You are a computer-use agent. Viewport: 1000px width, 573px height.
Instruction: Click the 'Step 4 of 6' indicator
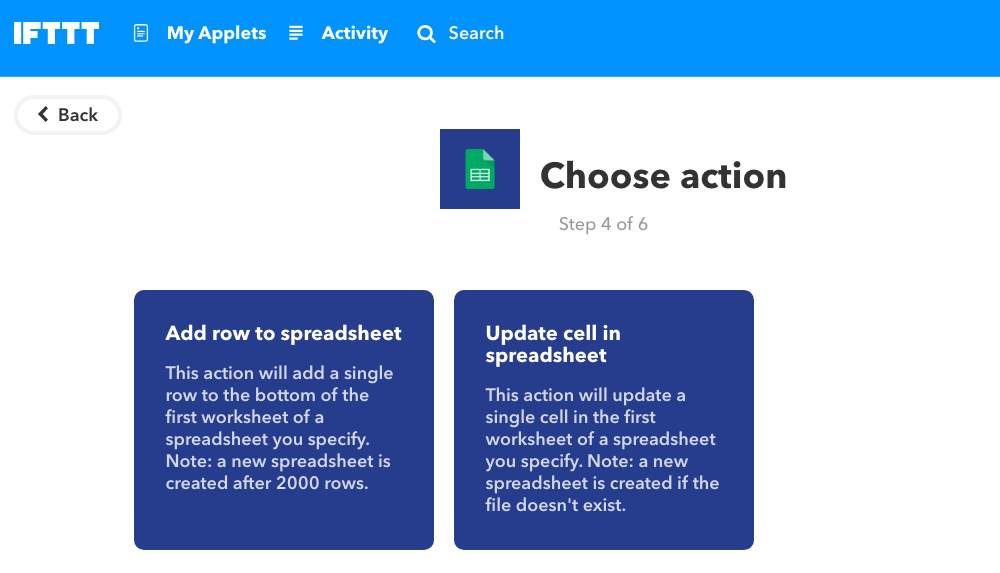click(603, 224)
